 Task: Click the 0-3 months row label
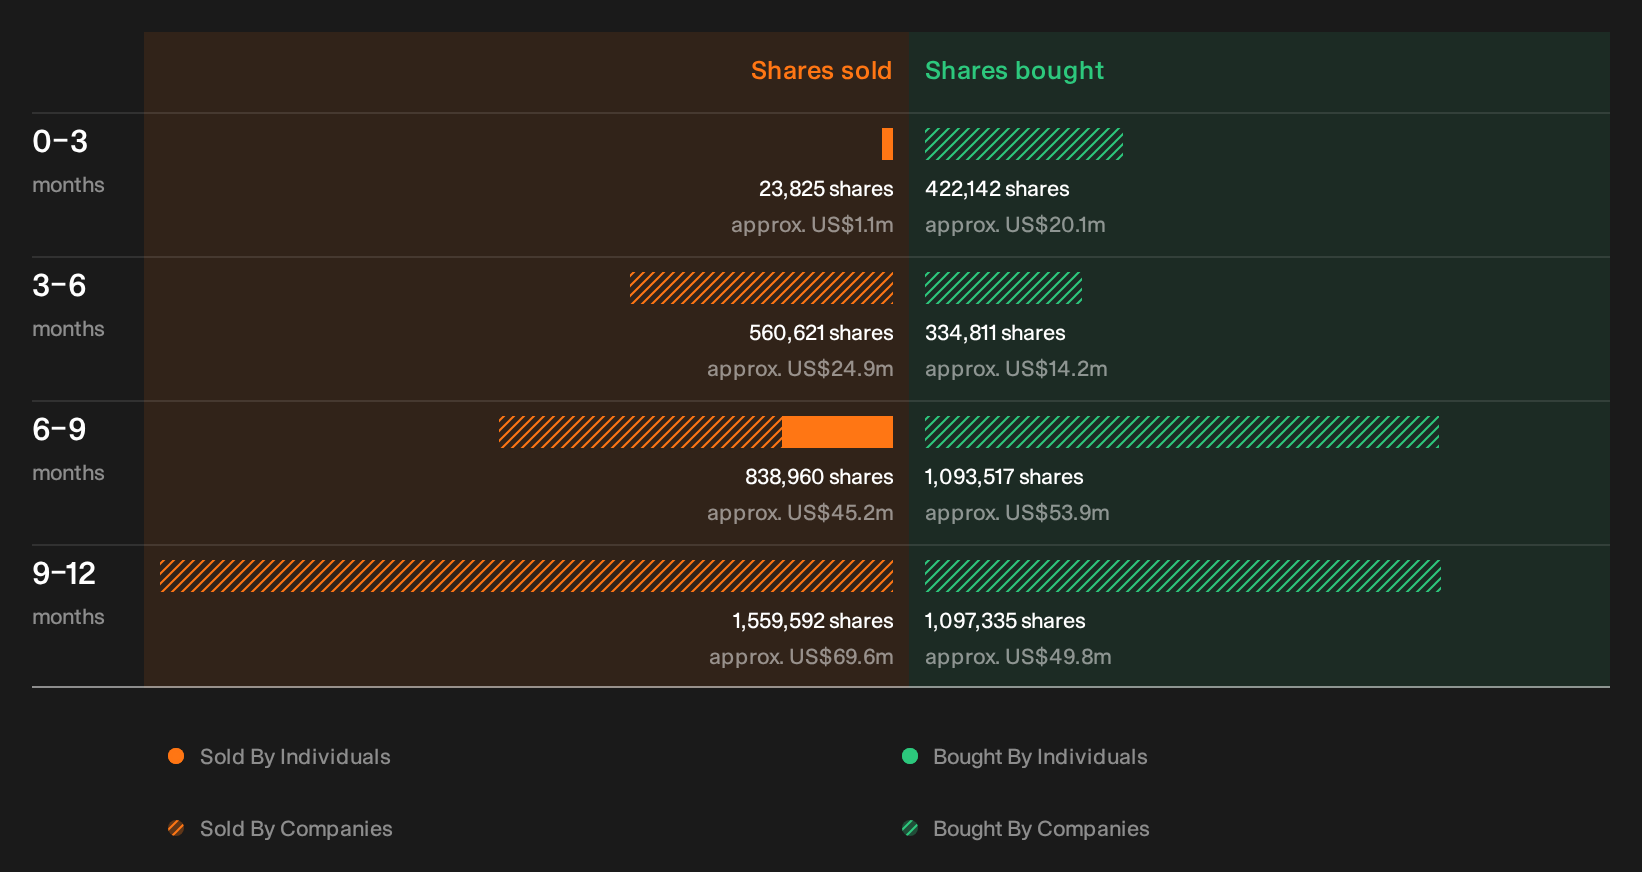(x=68, y=161)
